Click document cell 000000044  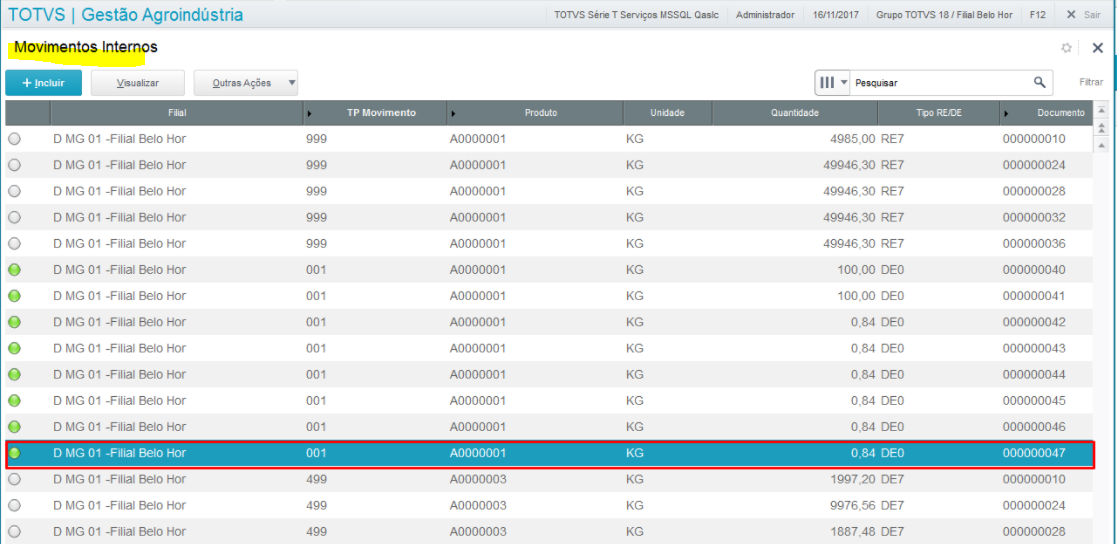pyautogui.click(x=1034, y=375)
